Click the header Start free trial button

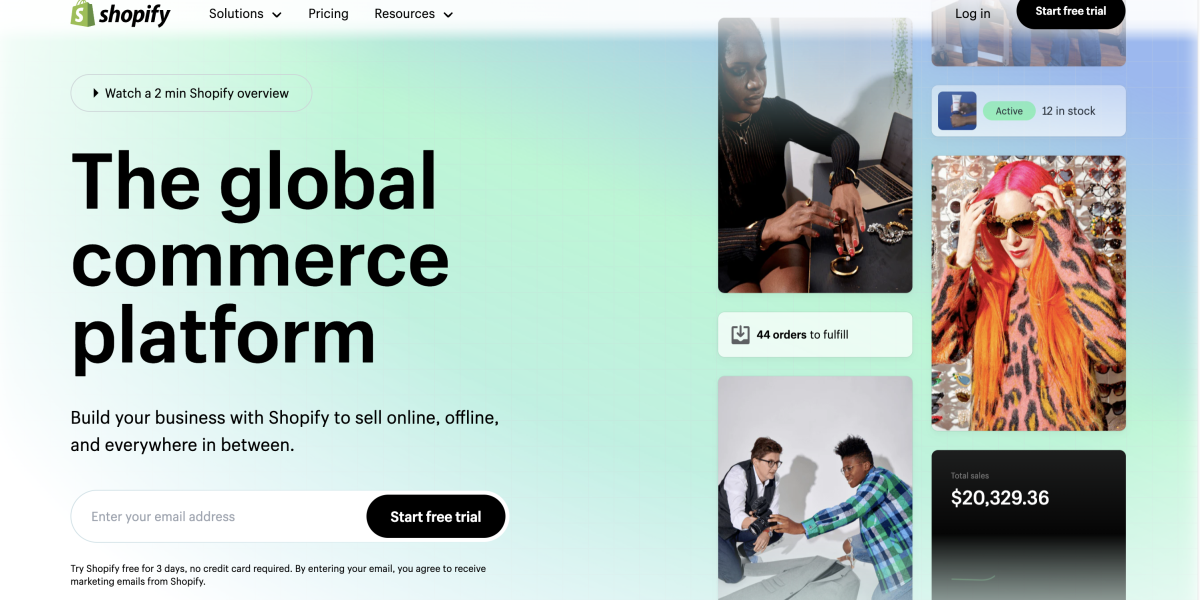pyautogui.click(x=1071, y=12)
